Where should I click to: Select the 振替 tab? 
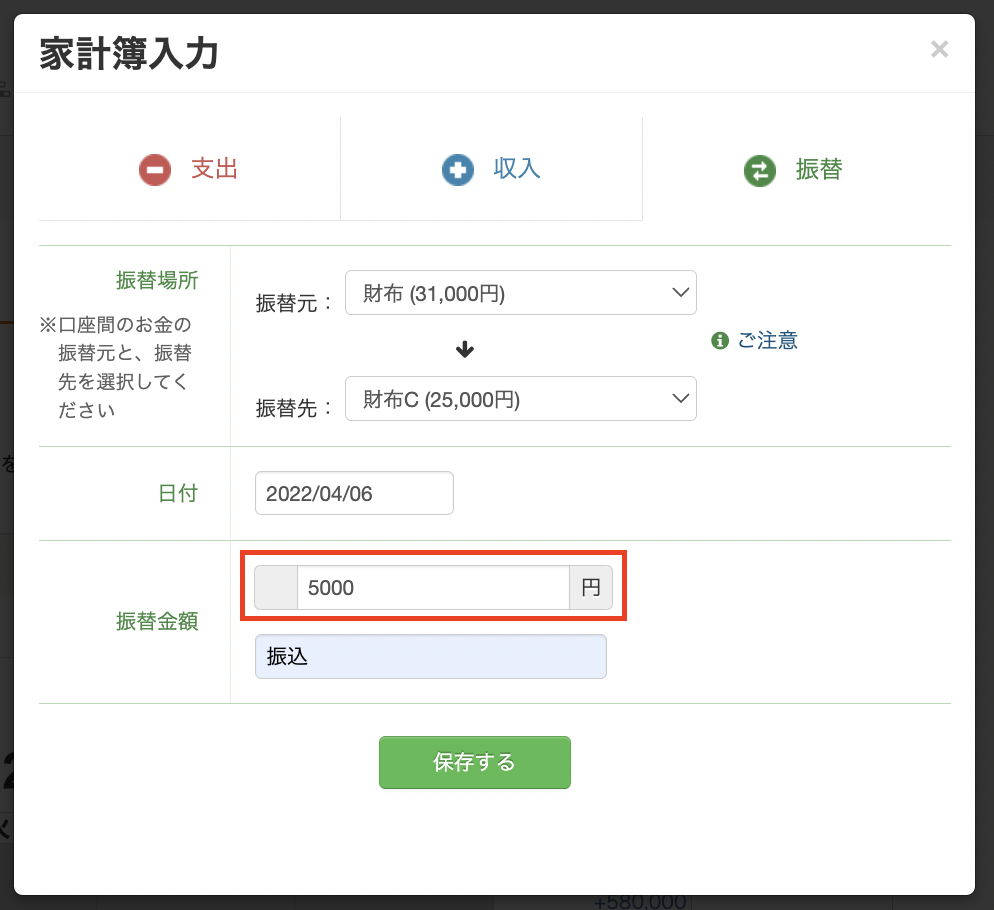point(797,169)
